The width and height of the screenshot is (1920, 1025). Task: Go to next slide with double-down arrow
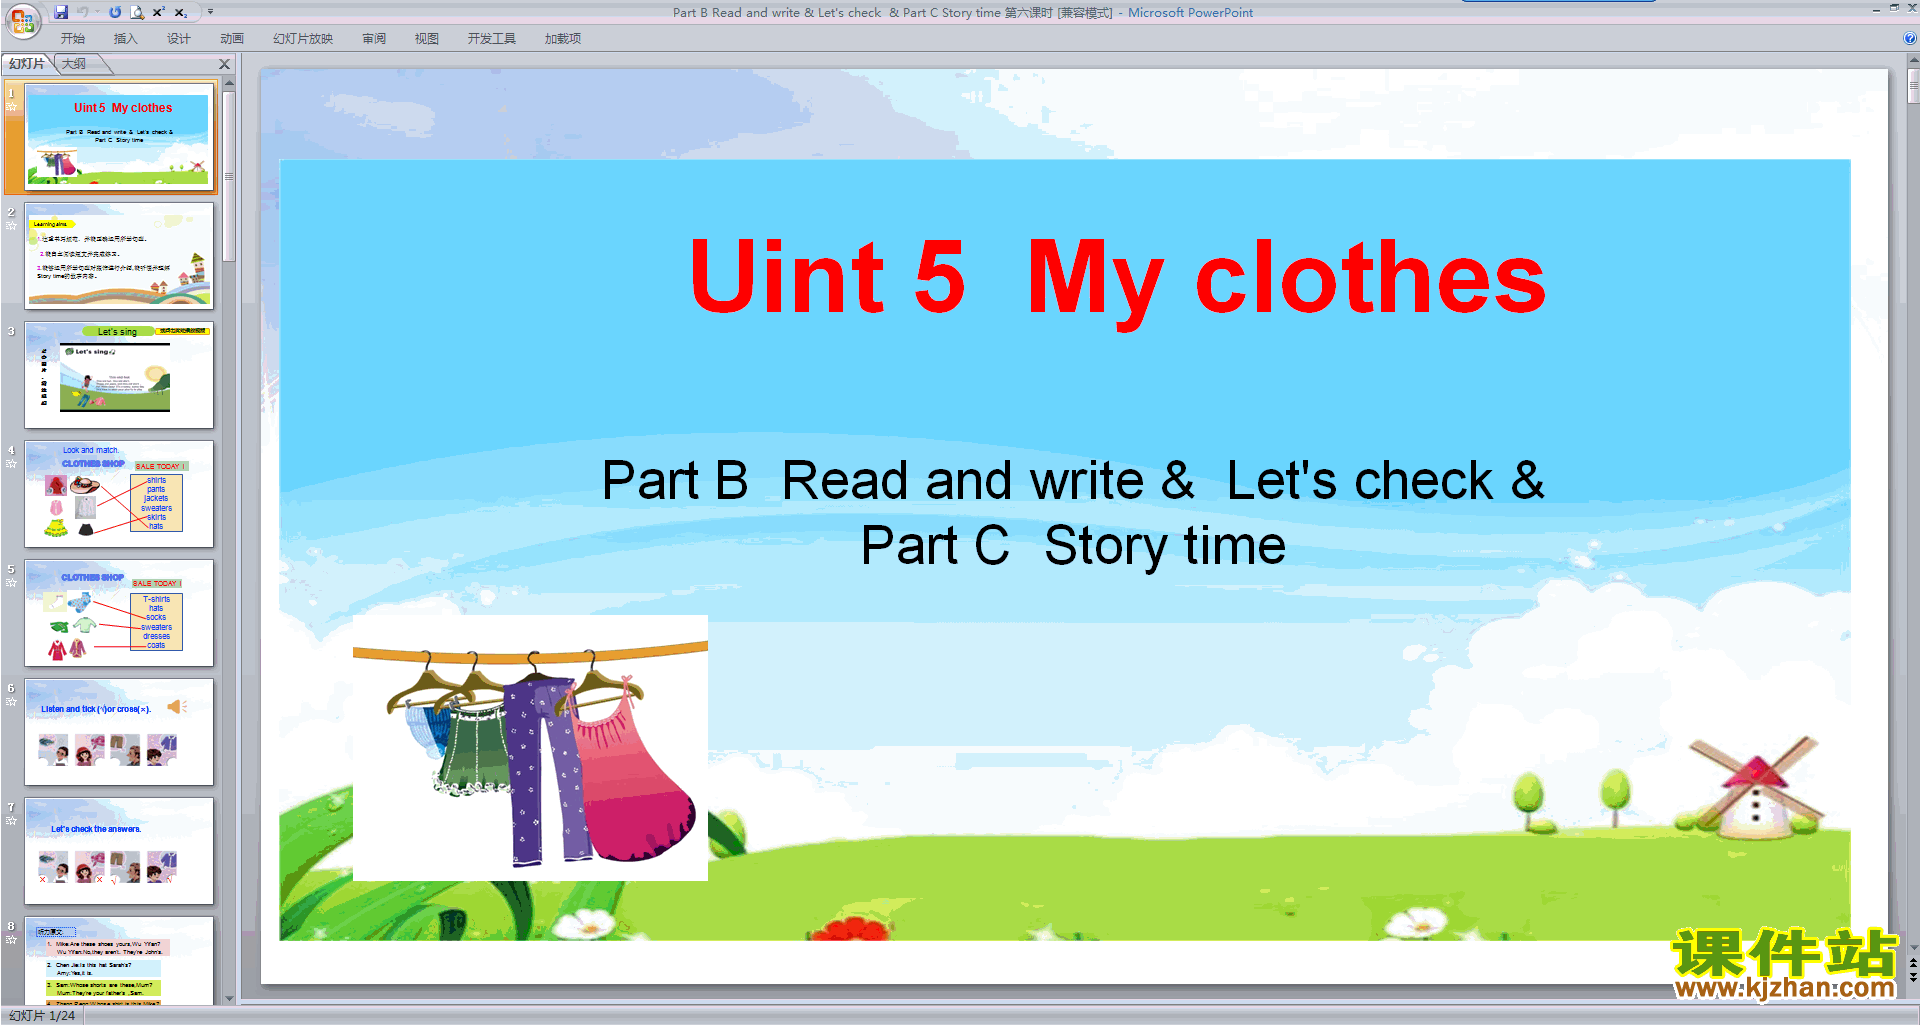pyautogui.click(x=1913, y=978)
